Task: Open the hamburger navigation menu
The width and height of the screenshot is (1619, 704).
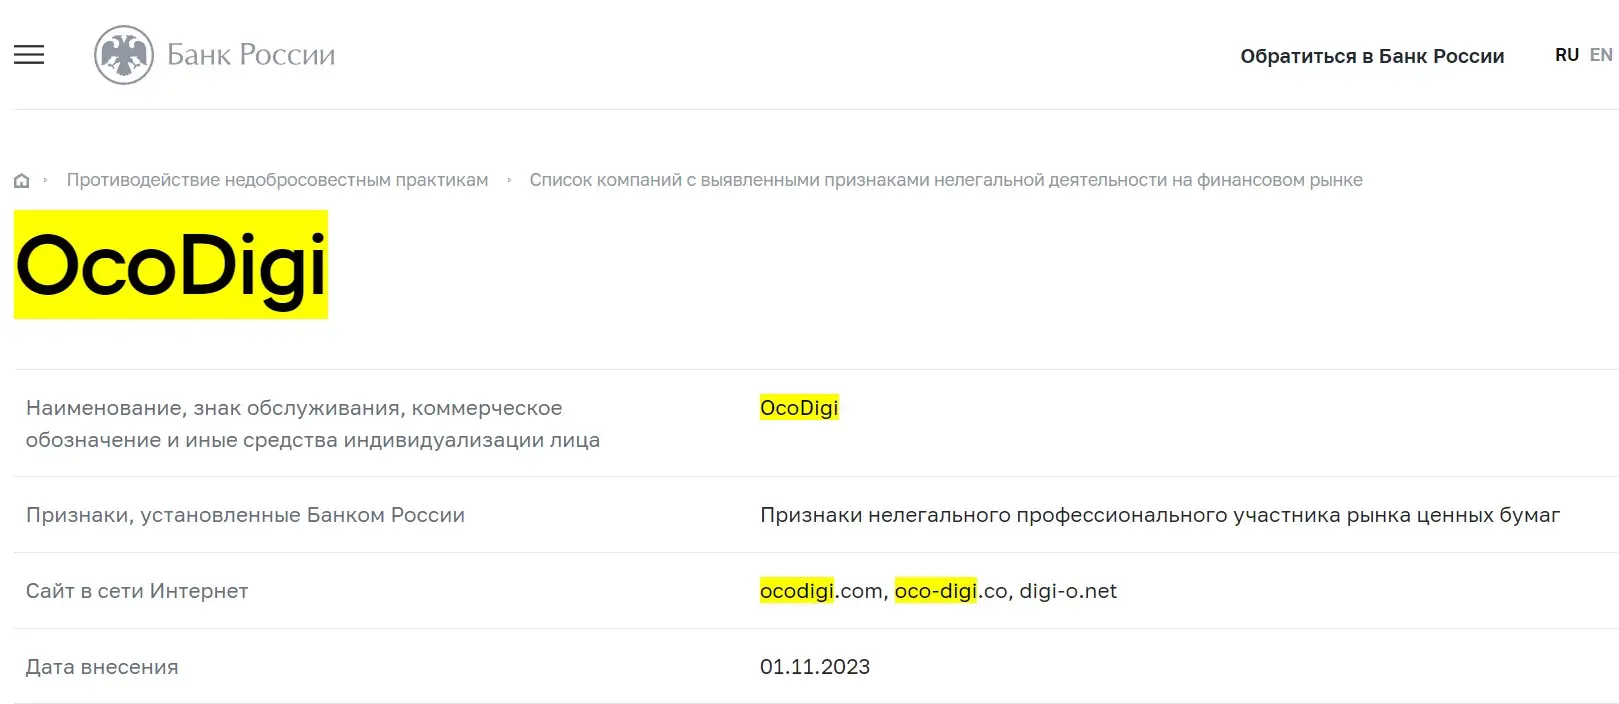Action: point(28,55)
